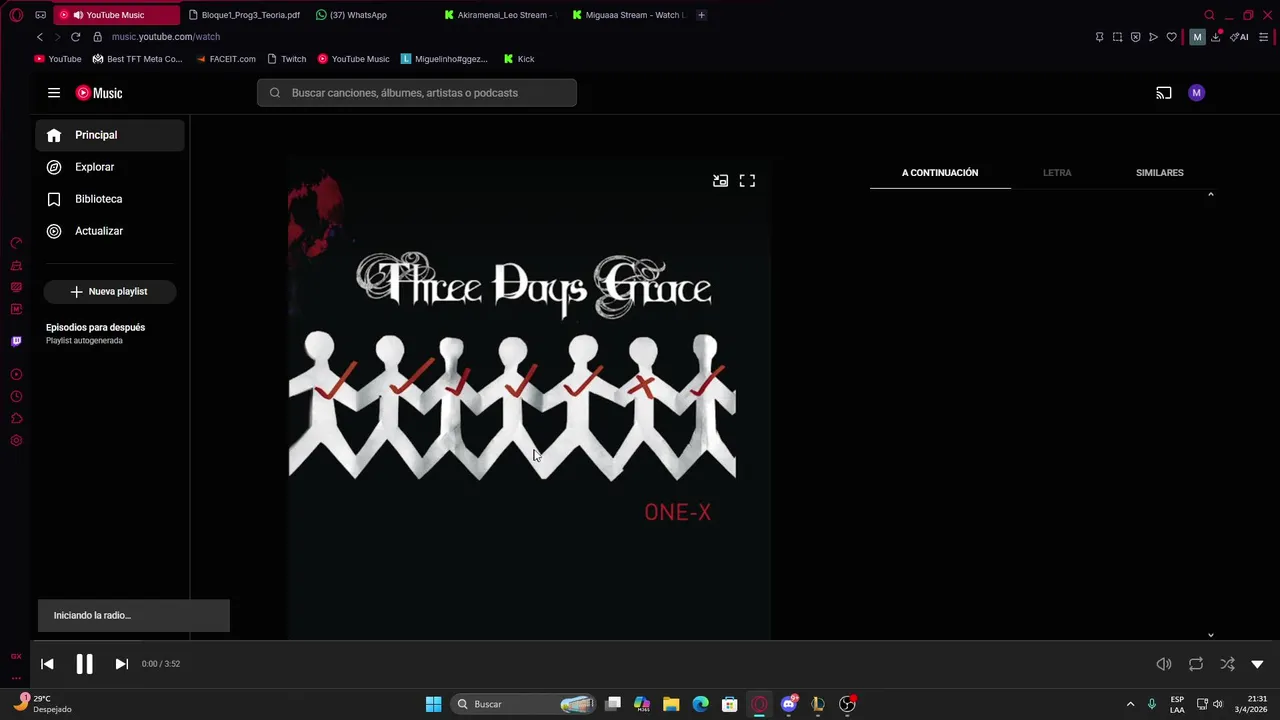1280x720 pixels.
Task: Toggle shuffle mode
Action: click(1228, 664)
